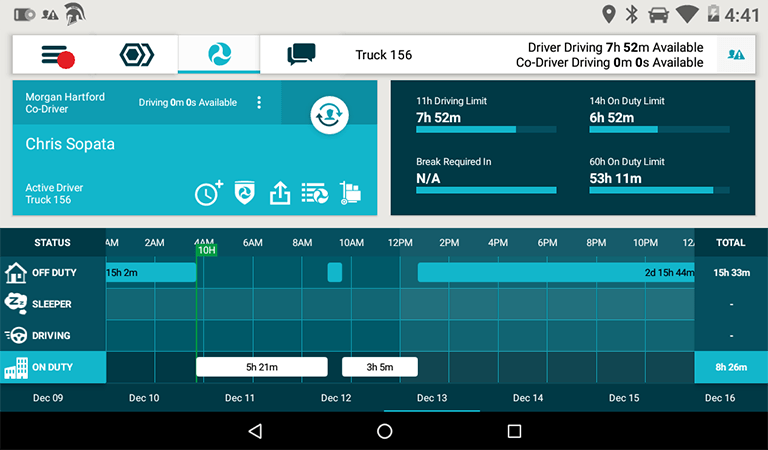Open the log list refresh icon
The height and width of the screenshot is (450, 768).
(315, 193)
